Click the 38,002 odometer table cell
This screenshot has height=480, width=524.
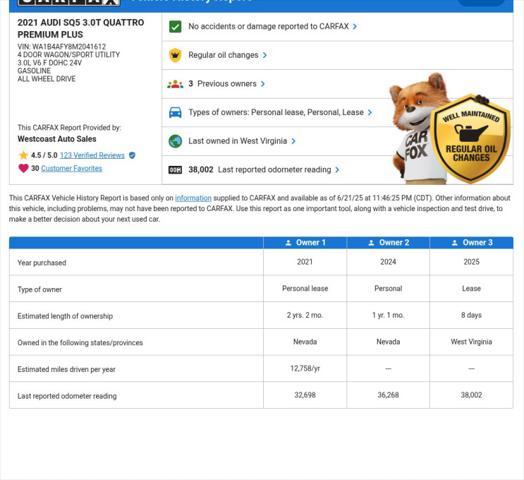[472, 395]
